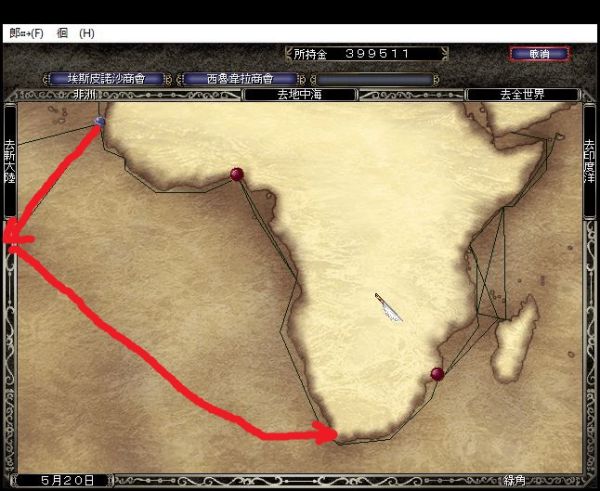Select the 西魯韋拉商會 guild button
Image resolution: width=600 pixels, height=491 pixels.
pos(239,78)
